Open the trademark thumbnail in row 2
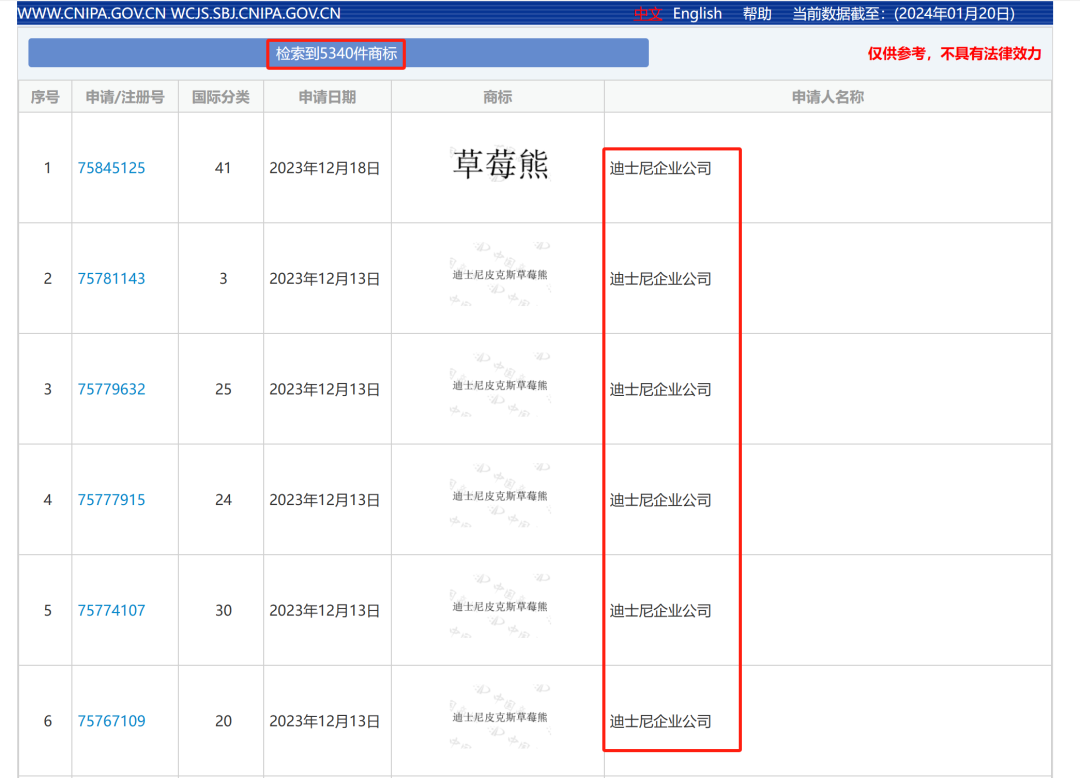The height and width of the screenshot is (778, 1080). coord(500,275)
